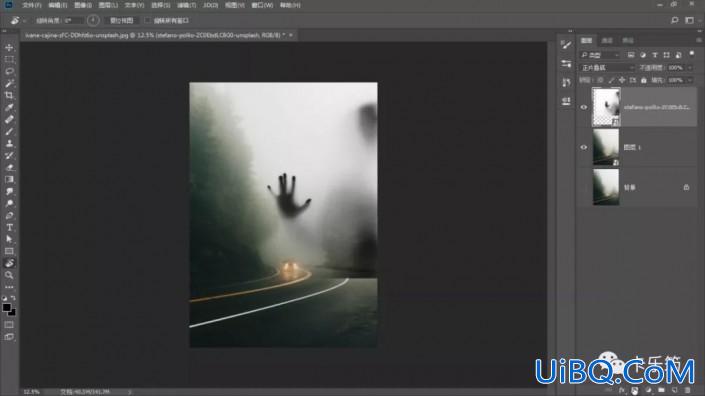Select the Crop tool
Image resolution: width=705 pixels, height=396 pixels.
[x=9, y=95]
